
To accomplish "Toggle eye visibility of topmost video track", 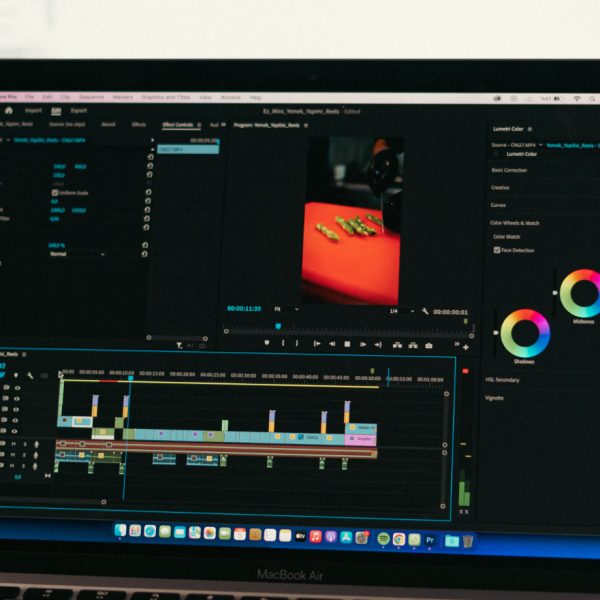I will tap(18, 388).
